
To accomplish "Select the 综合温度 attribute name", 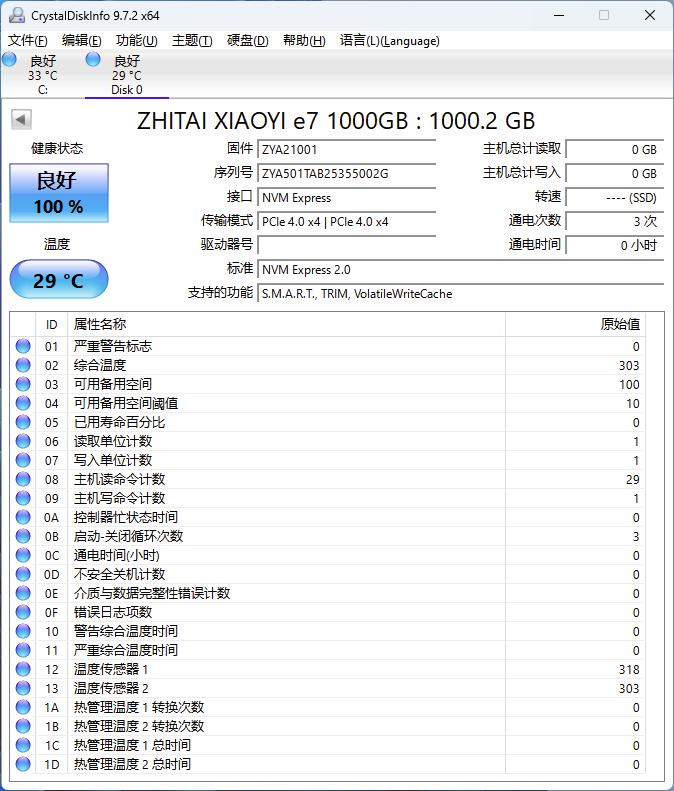I will click(x=100, y=365).
